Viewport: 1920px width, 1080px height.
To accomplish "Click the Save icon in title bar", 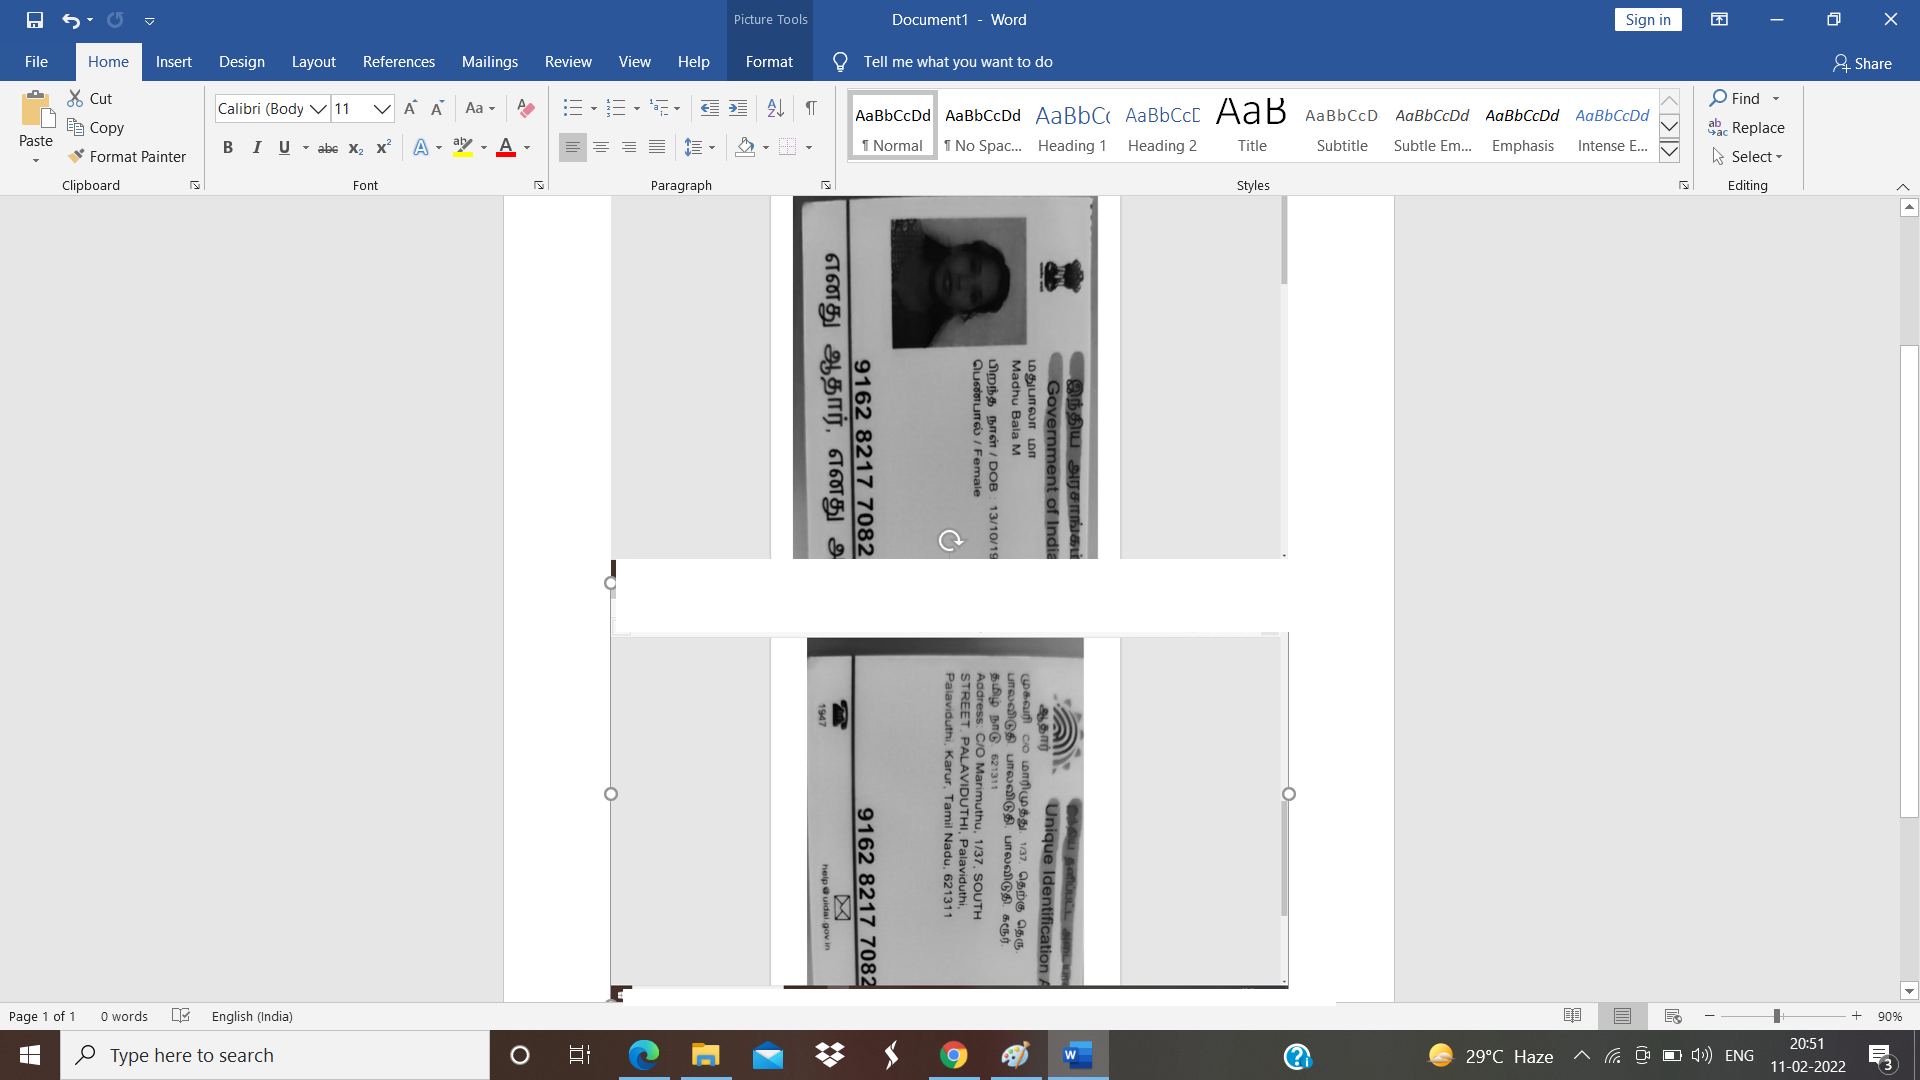I will click(35, 19).
